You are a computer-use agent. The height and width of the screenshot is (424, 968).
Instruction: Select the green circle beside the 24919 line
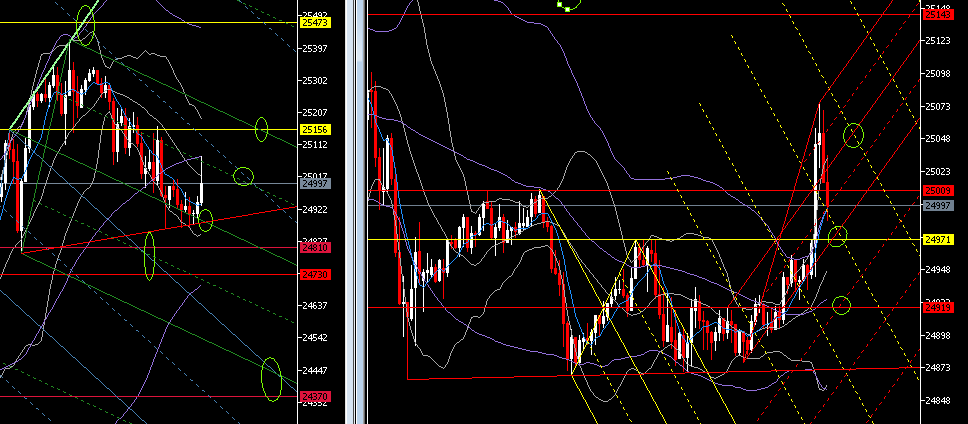(x=841, y=304)
